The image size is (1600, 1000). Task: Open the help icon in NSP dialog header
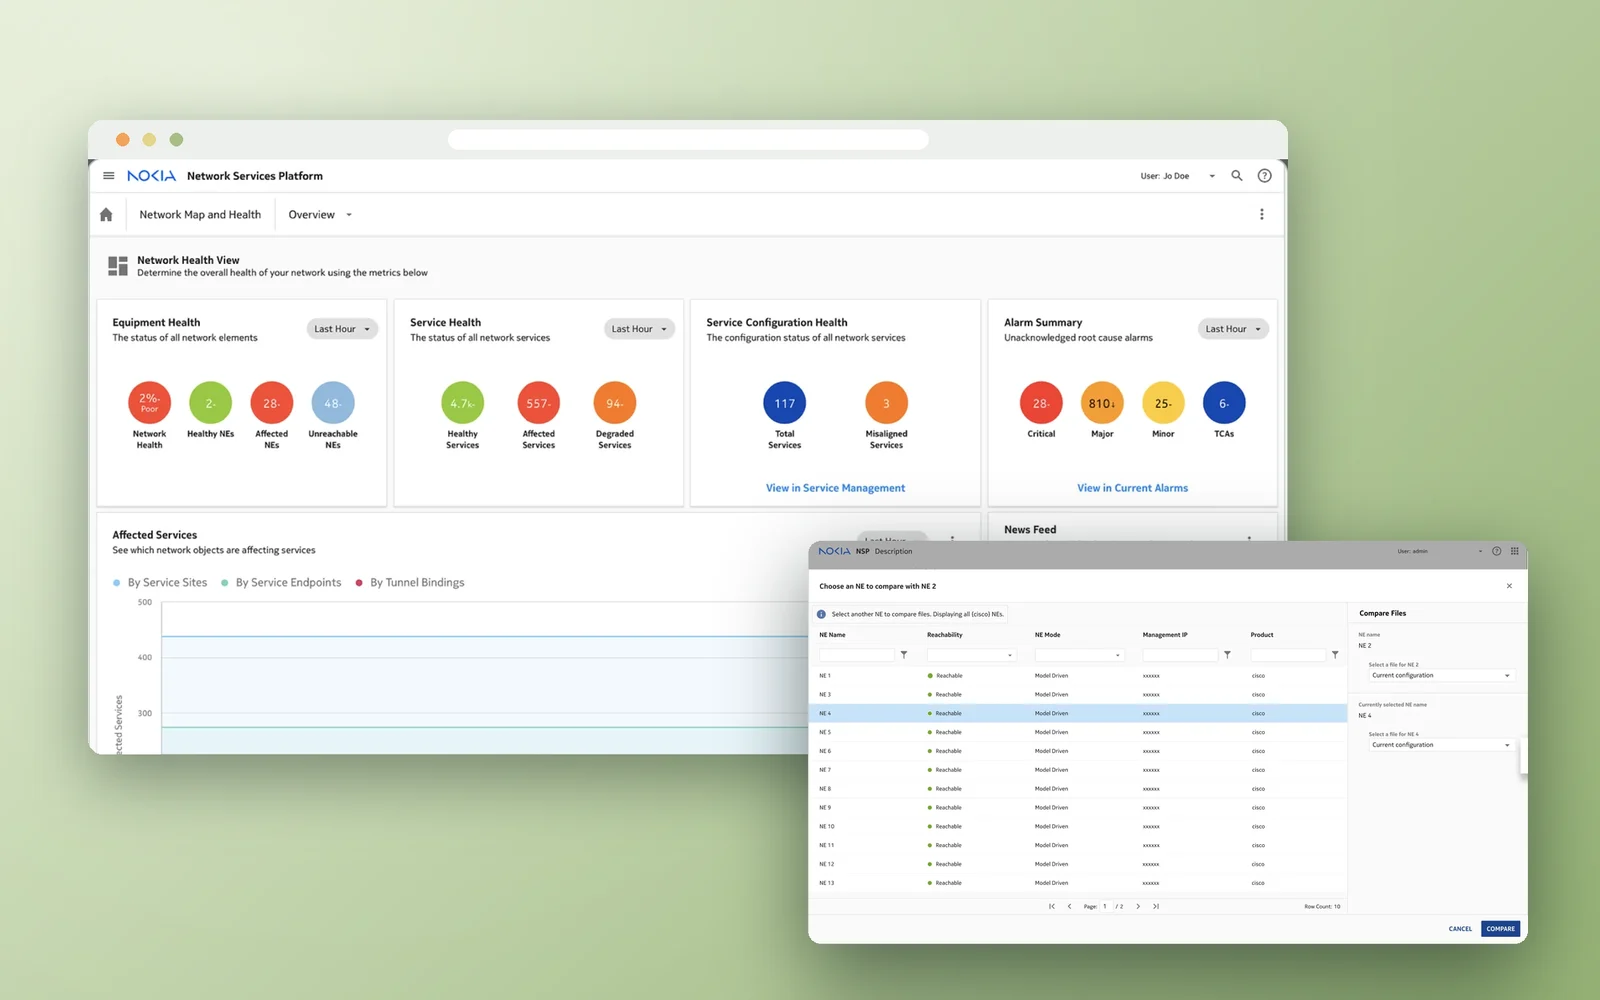(x=1497, y=551)
